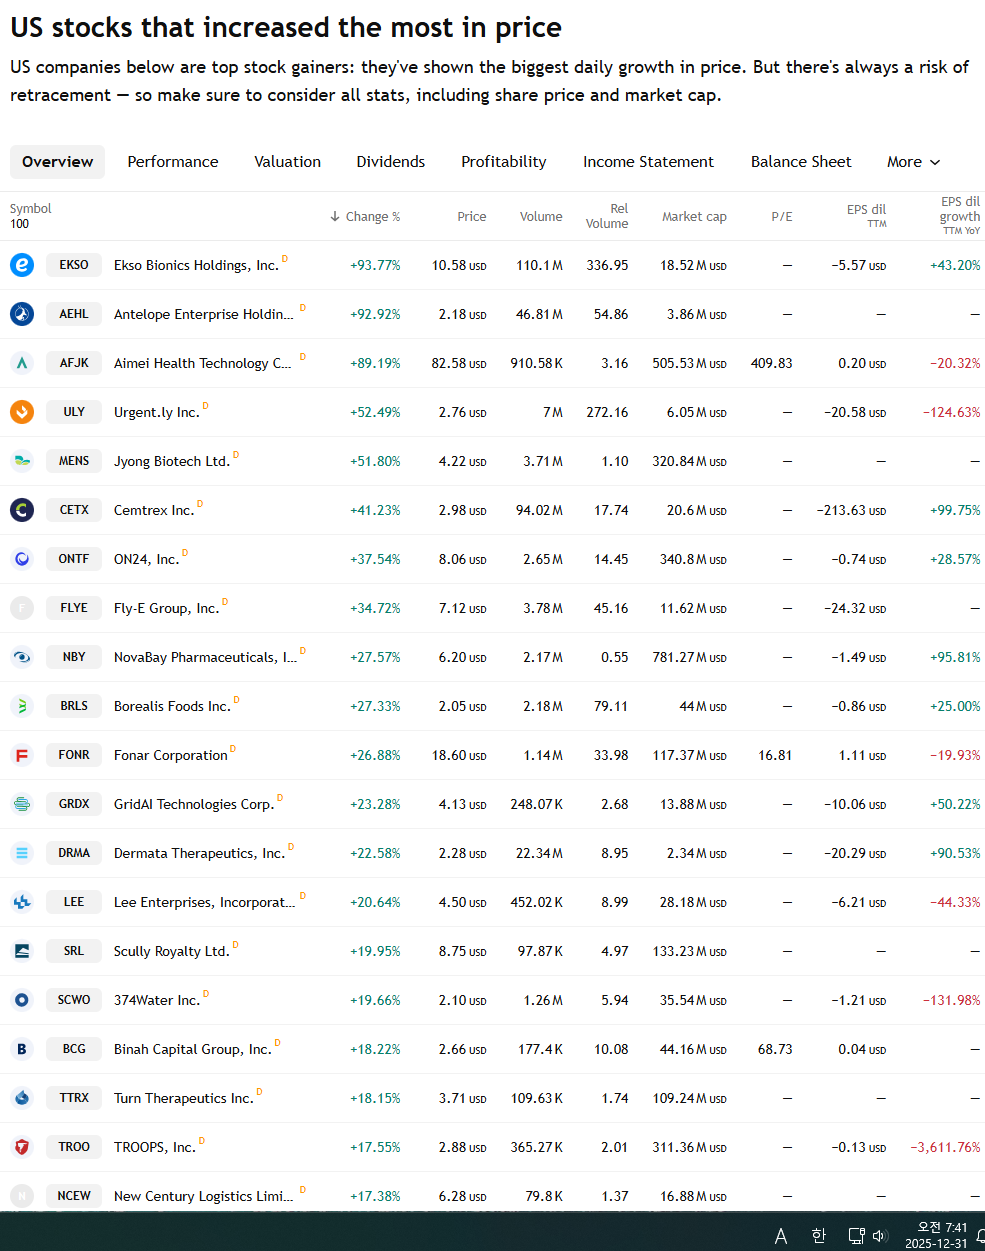
Task: Sort by the Change % column header
Action: [x=365, y=216]
